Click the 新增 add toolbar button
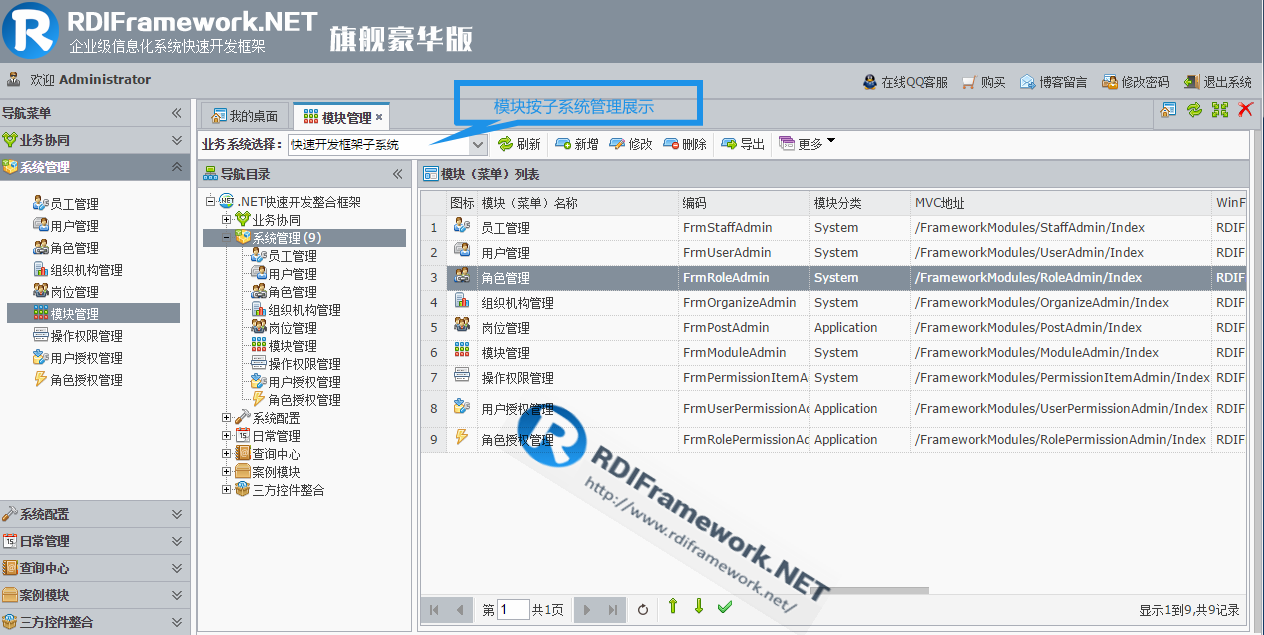The height and width of the screenshot is (635, 1264). point(577,144)
